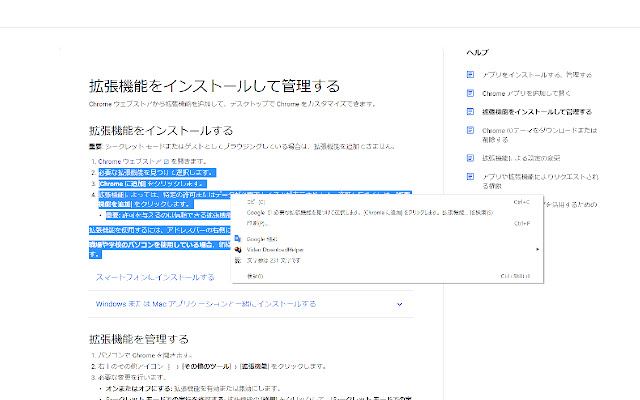Click article icon beside 'Chrome のテーマをダウンロード'
The image size is (640, 400).
coord(470,130)
